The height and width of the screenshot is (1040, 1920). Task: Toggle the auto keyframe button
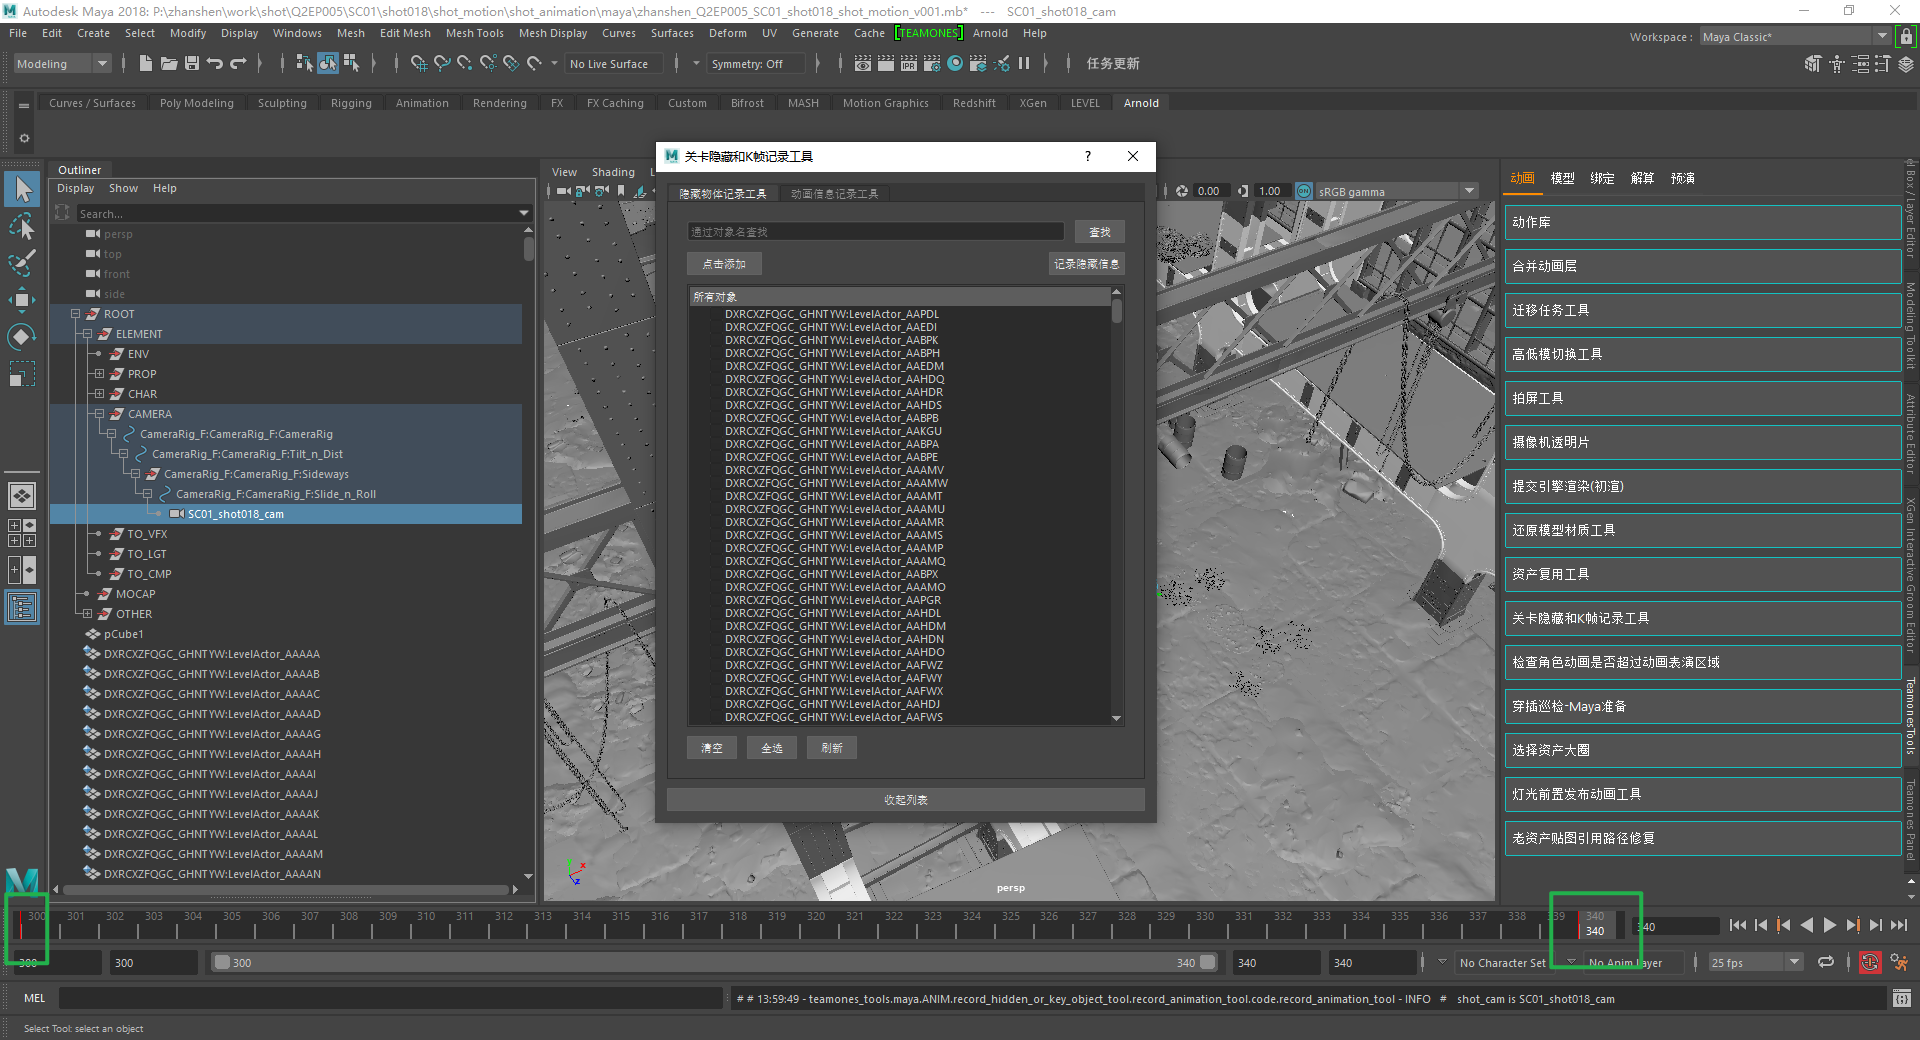pyautogui.click(x=1869, y=963)
